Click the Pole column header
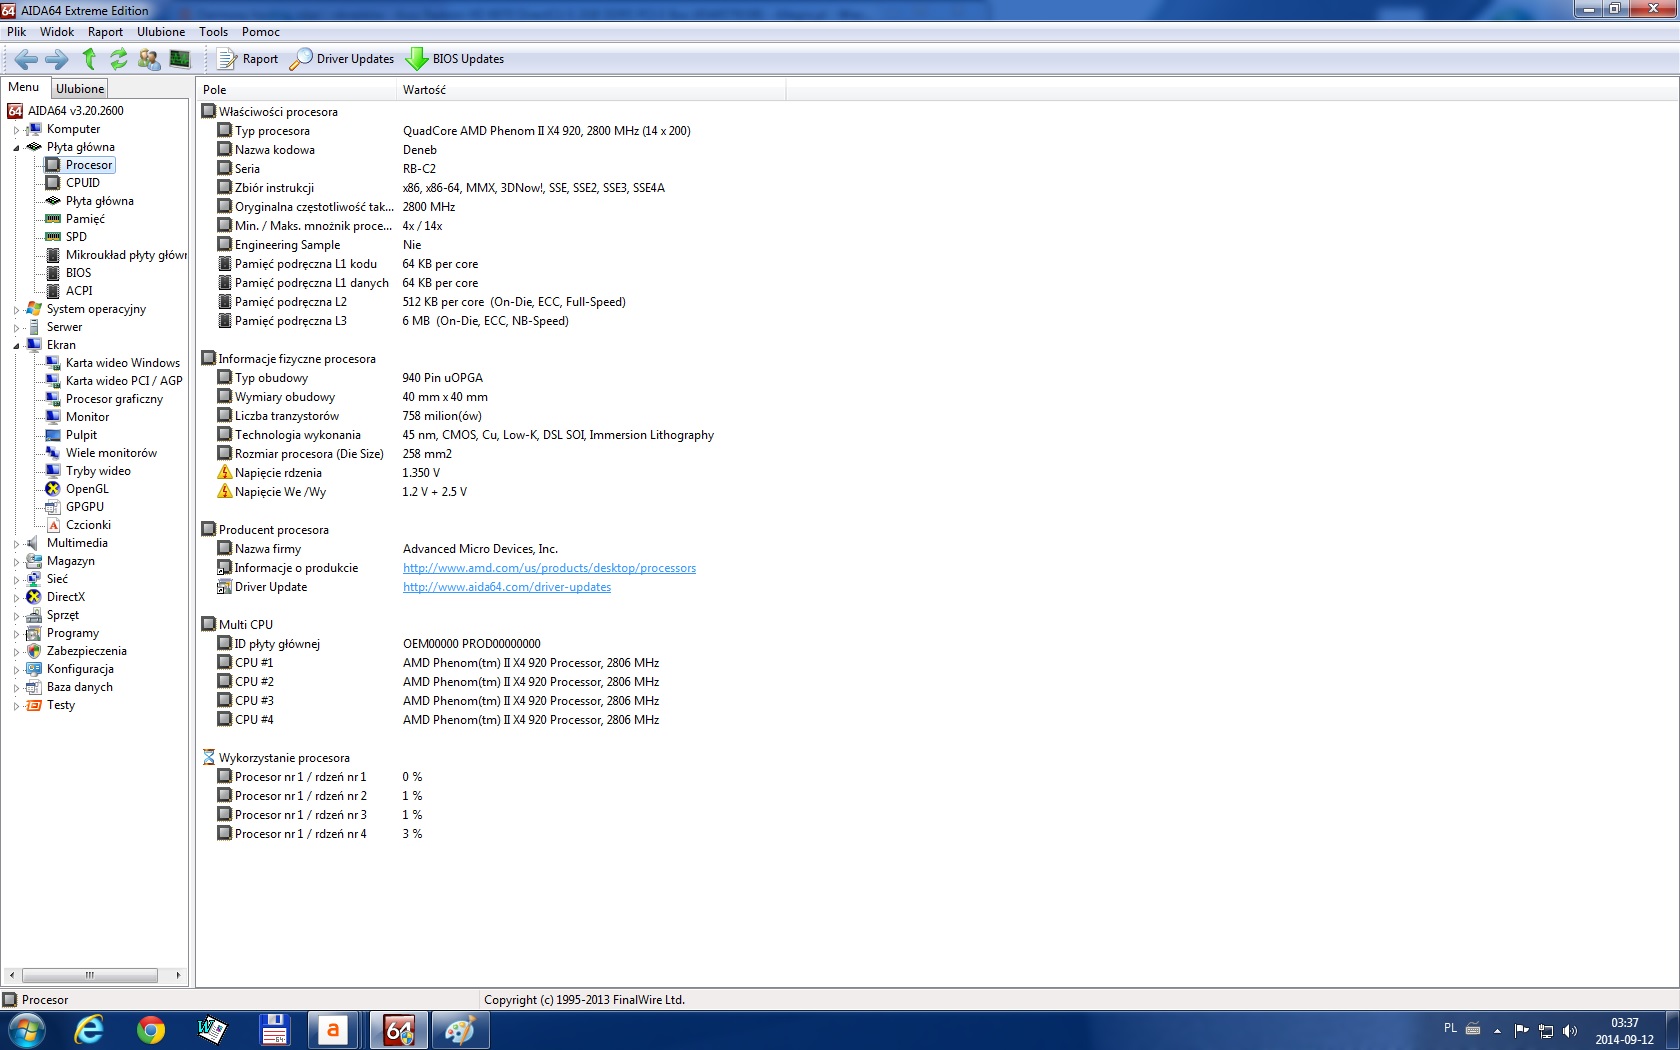 296,90
